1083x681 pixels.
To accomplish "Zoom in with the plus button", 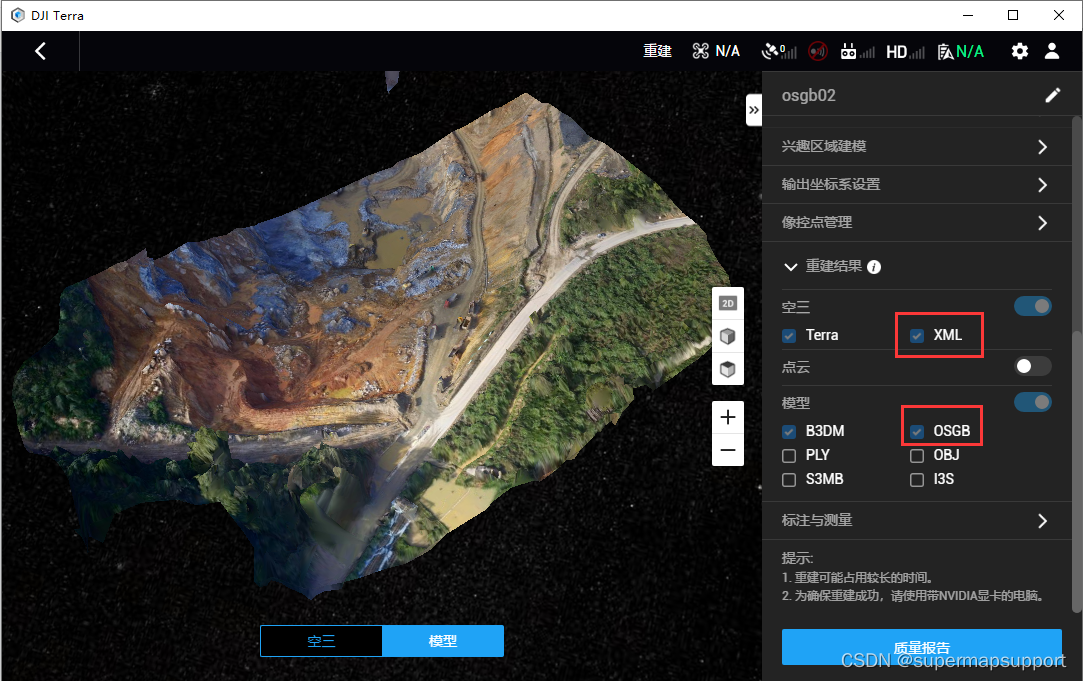I will (x=727, y=417).
